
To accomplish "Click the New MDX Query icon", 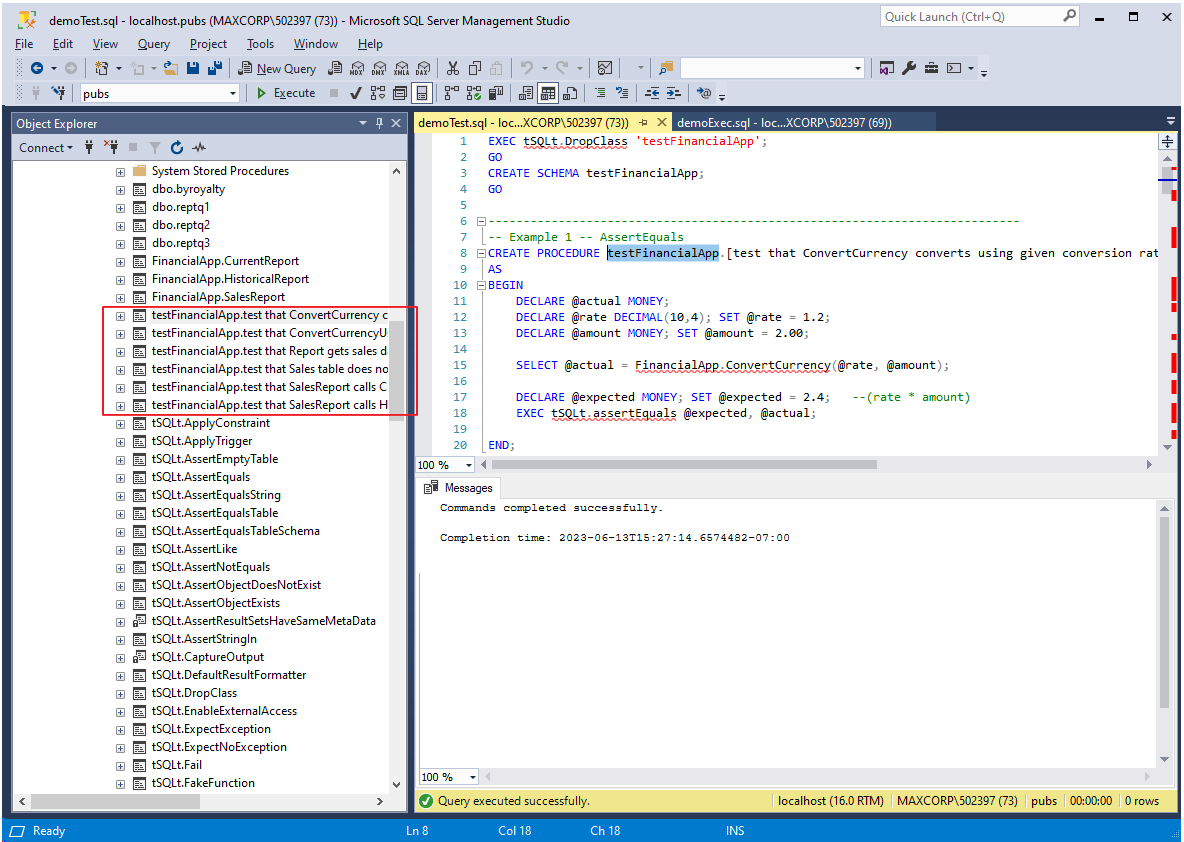I will point(357,68).
